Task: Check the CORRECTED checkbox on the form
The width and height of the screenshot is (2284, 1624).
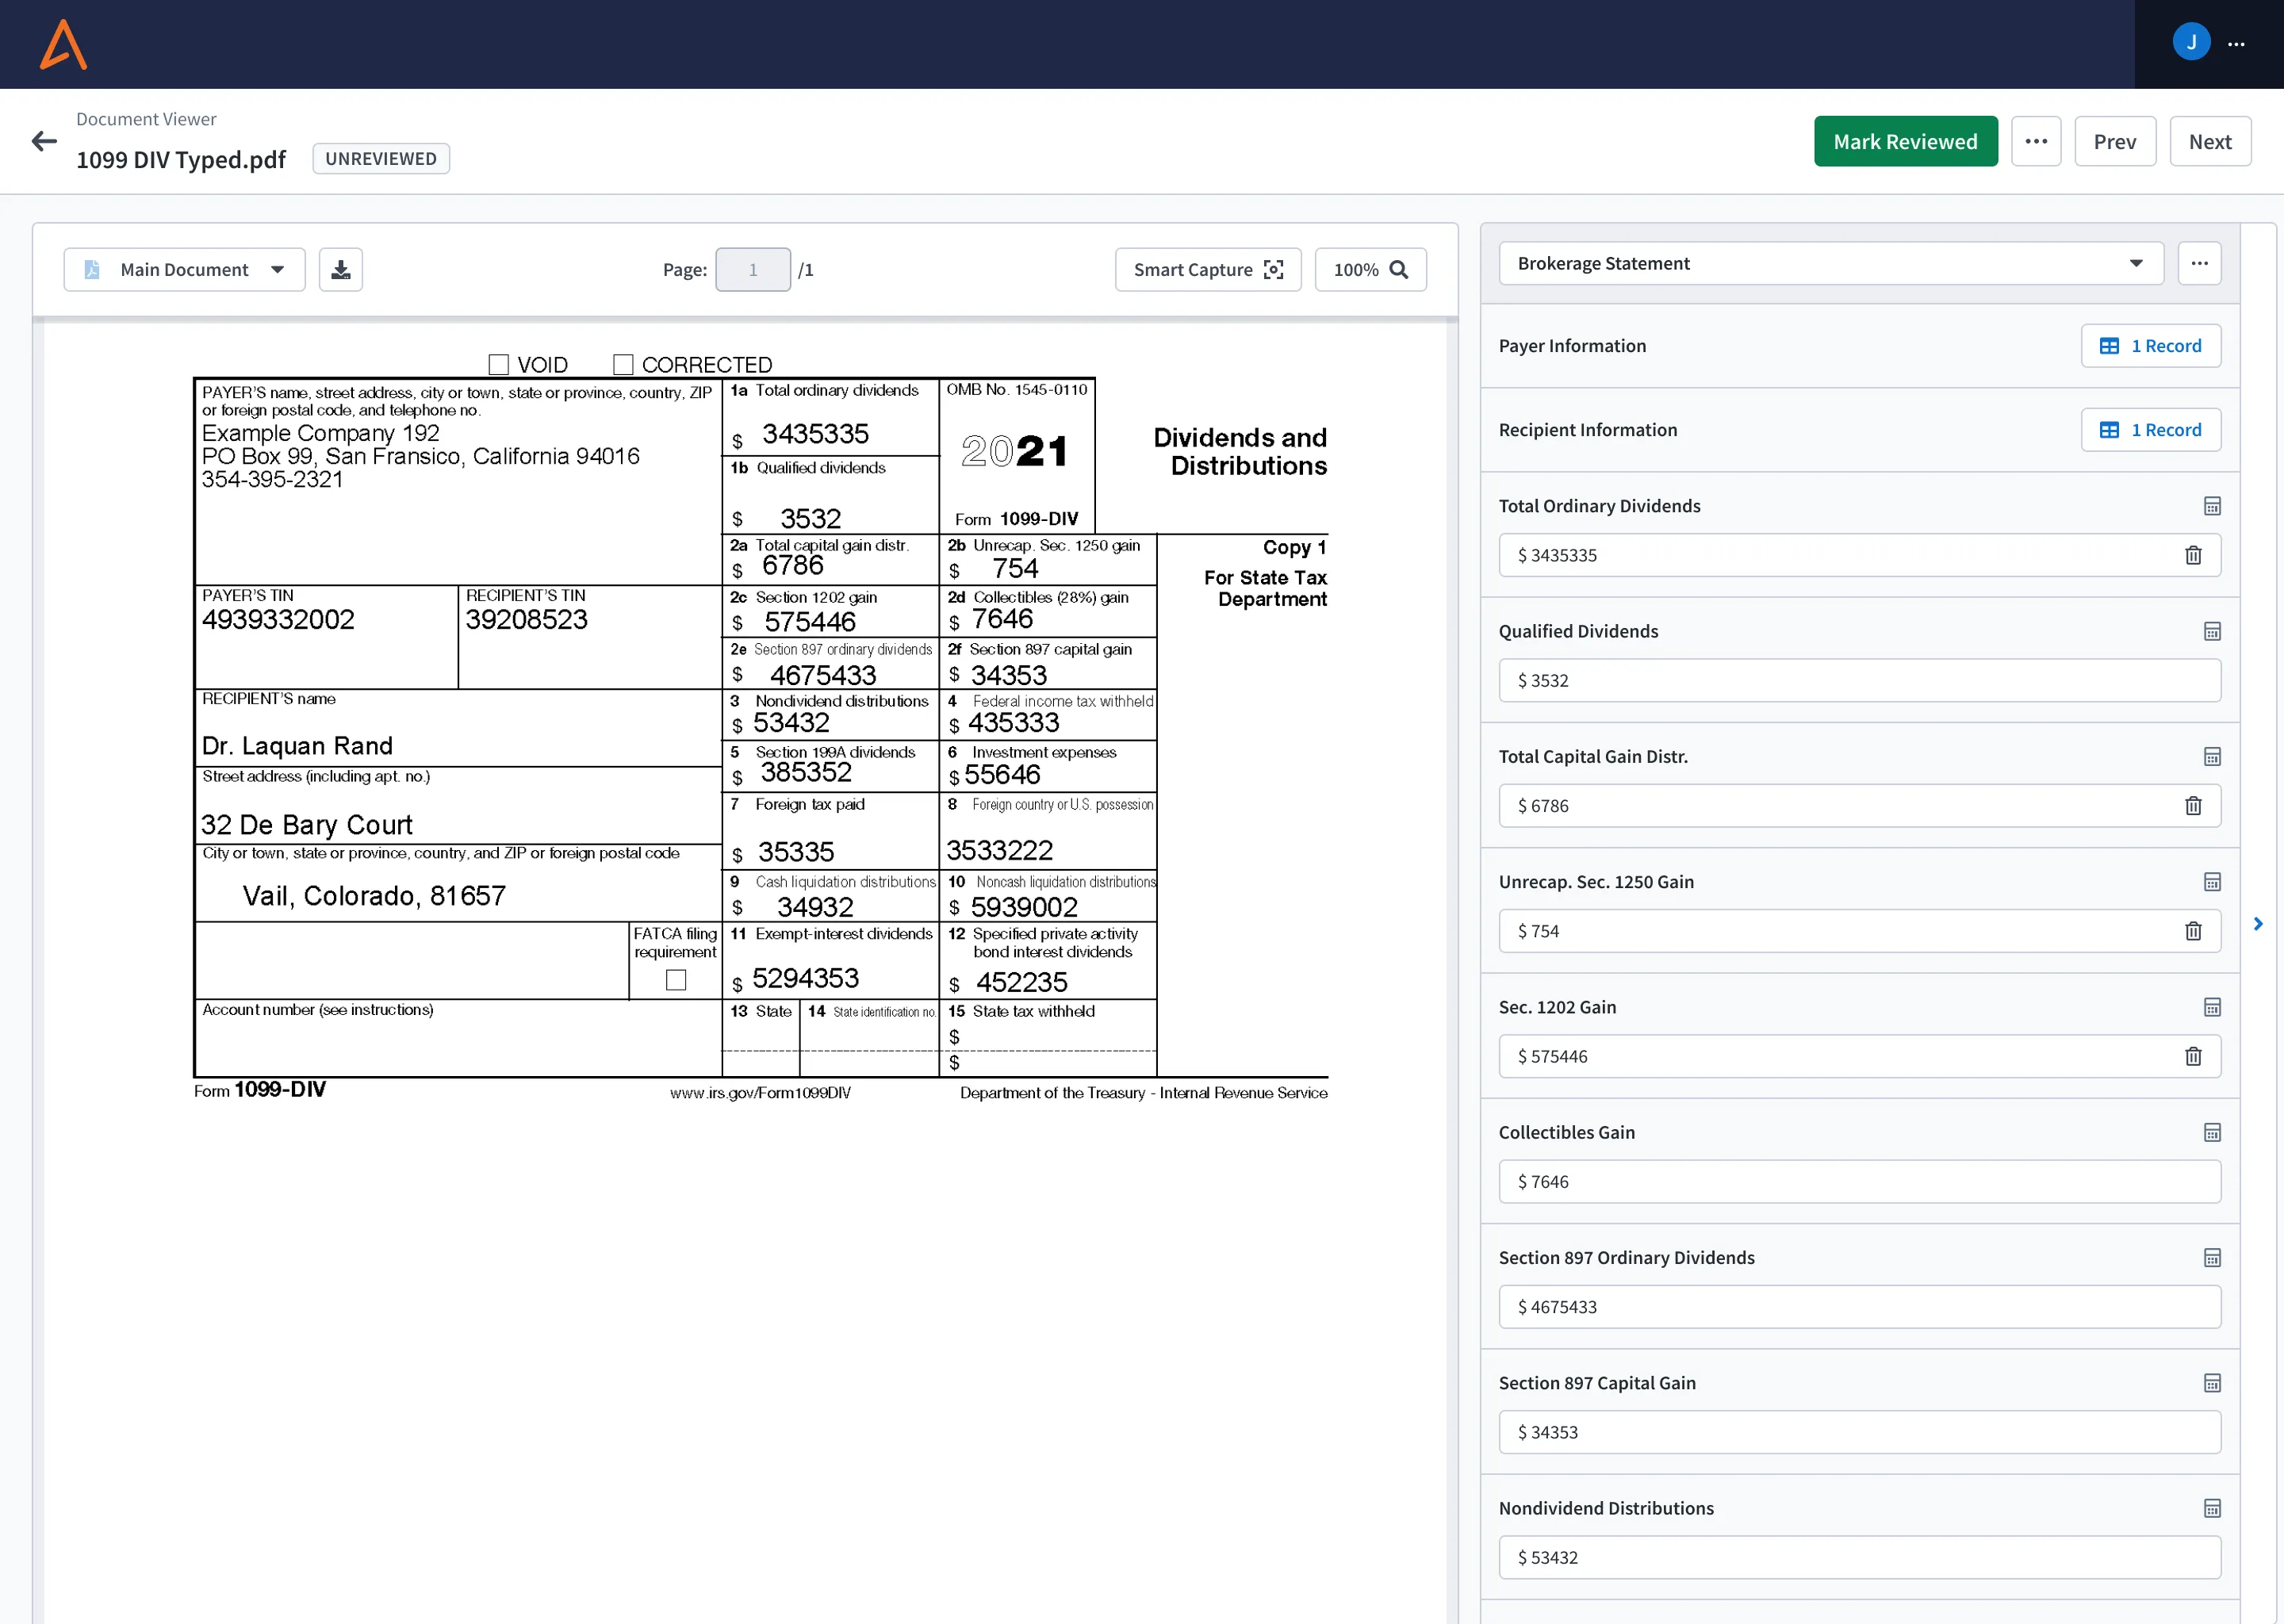Action: pyautogui.click(x=623, y=364)
